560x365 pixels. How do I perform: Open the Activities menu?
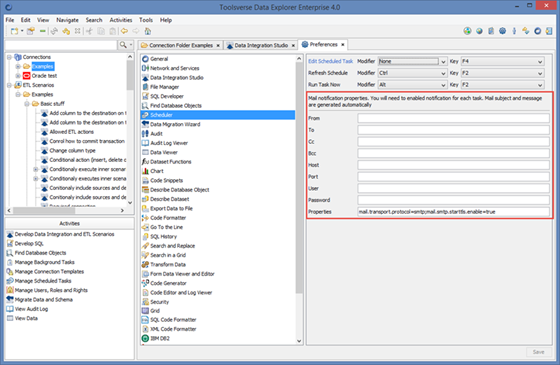121,20
